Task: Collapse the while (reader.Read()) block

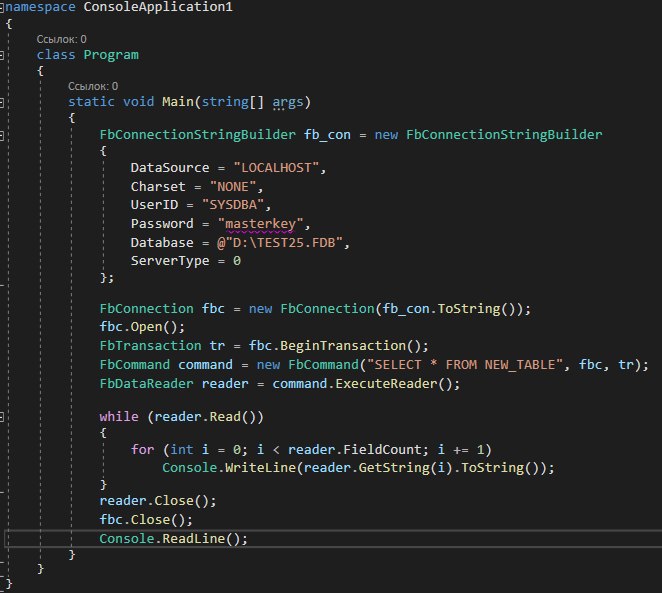Action: coord(2,417)
